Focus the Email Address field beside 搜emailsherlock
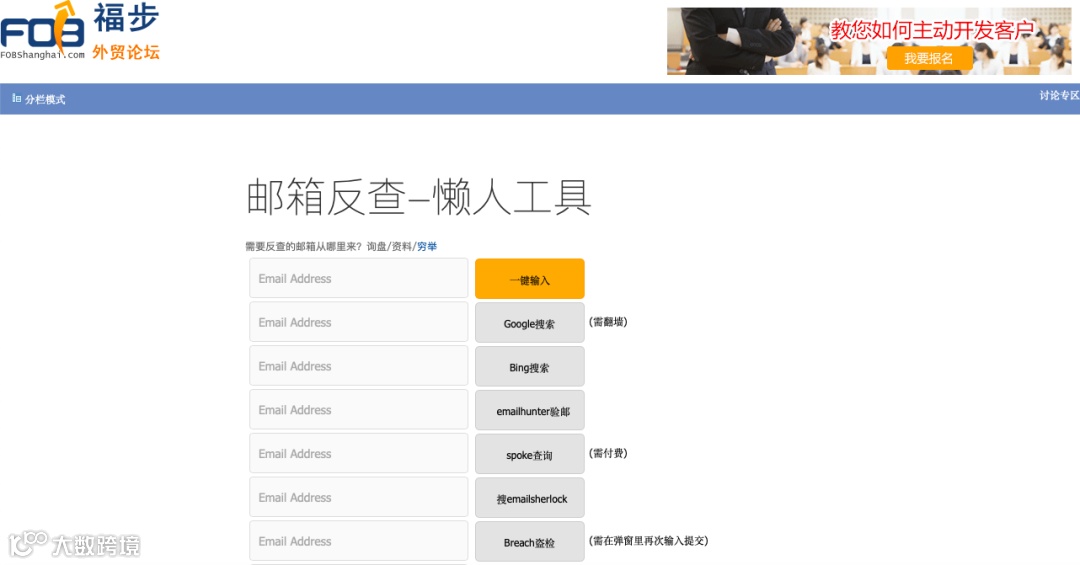Viewport: 1080px width, 565px height. pyautogui.click(x=359, y=497)
